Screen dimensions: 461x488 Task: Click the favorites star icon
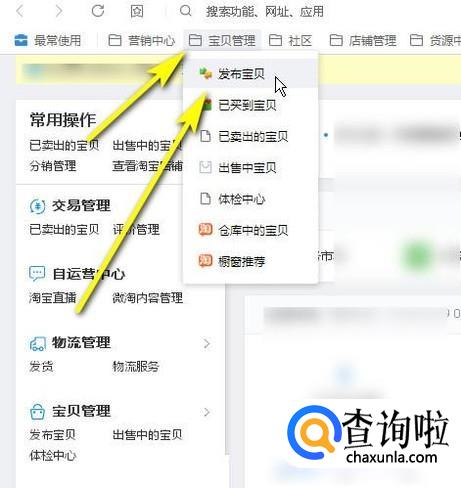click(137, 12)
